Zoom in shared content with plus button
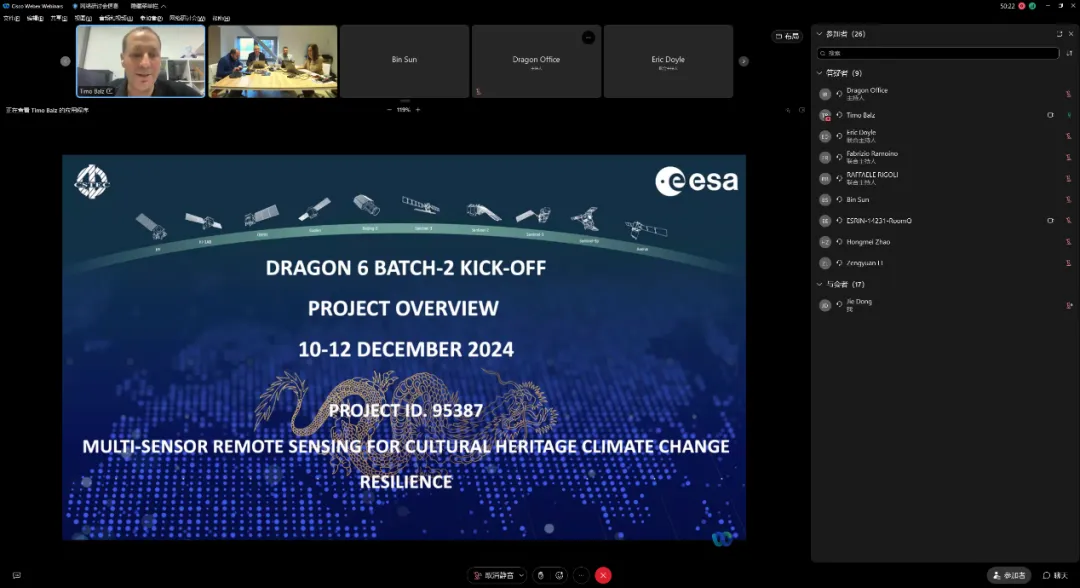The image size is (1080, 588). [420, 110]
